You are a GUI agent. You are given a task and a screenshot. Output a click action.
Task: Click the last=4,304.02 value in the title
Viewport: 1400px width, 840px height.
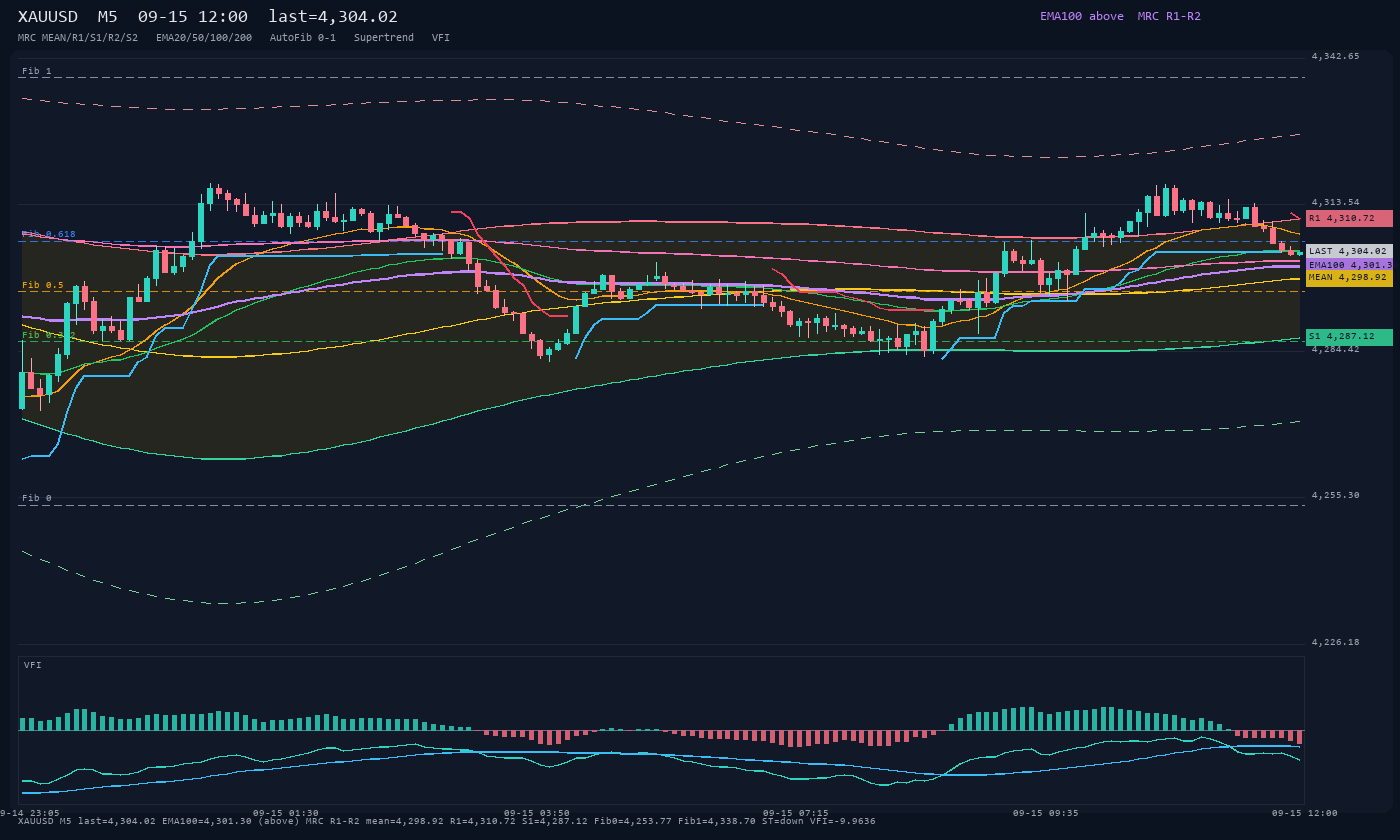[x=333, y=17]
